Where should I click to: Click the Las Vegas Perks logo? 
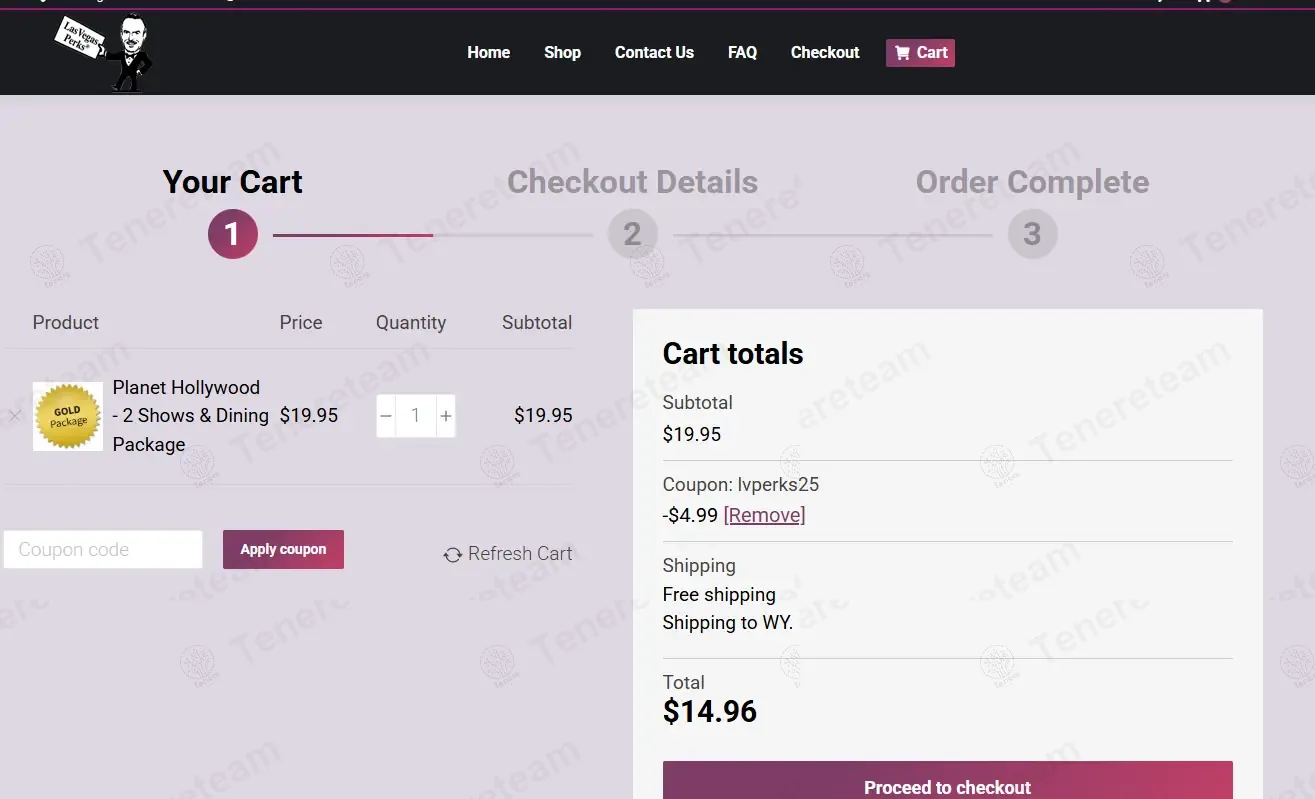(103, 53)
